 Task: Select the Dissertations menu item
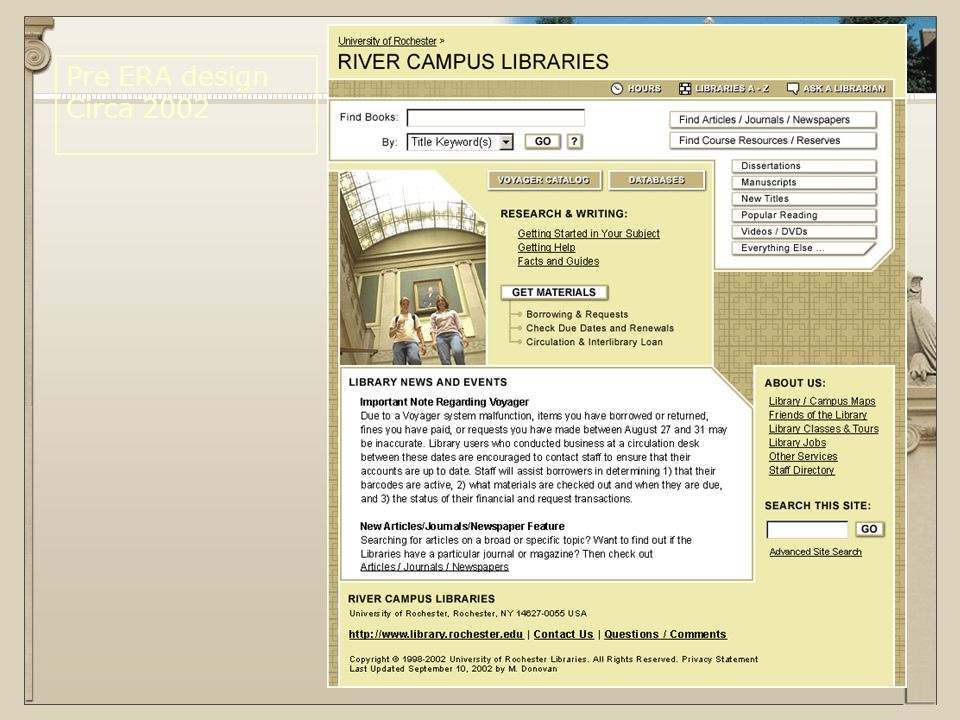(804, 166)
